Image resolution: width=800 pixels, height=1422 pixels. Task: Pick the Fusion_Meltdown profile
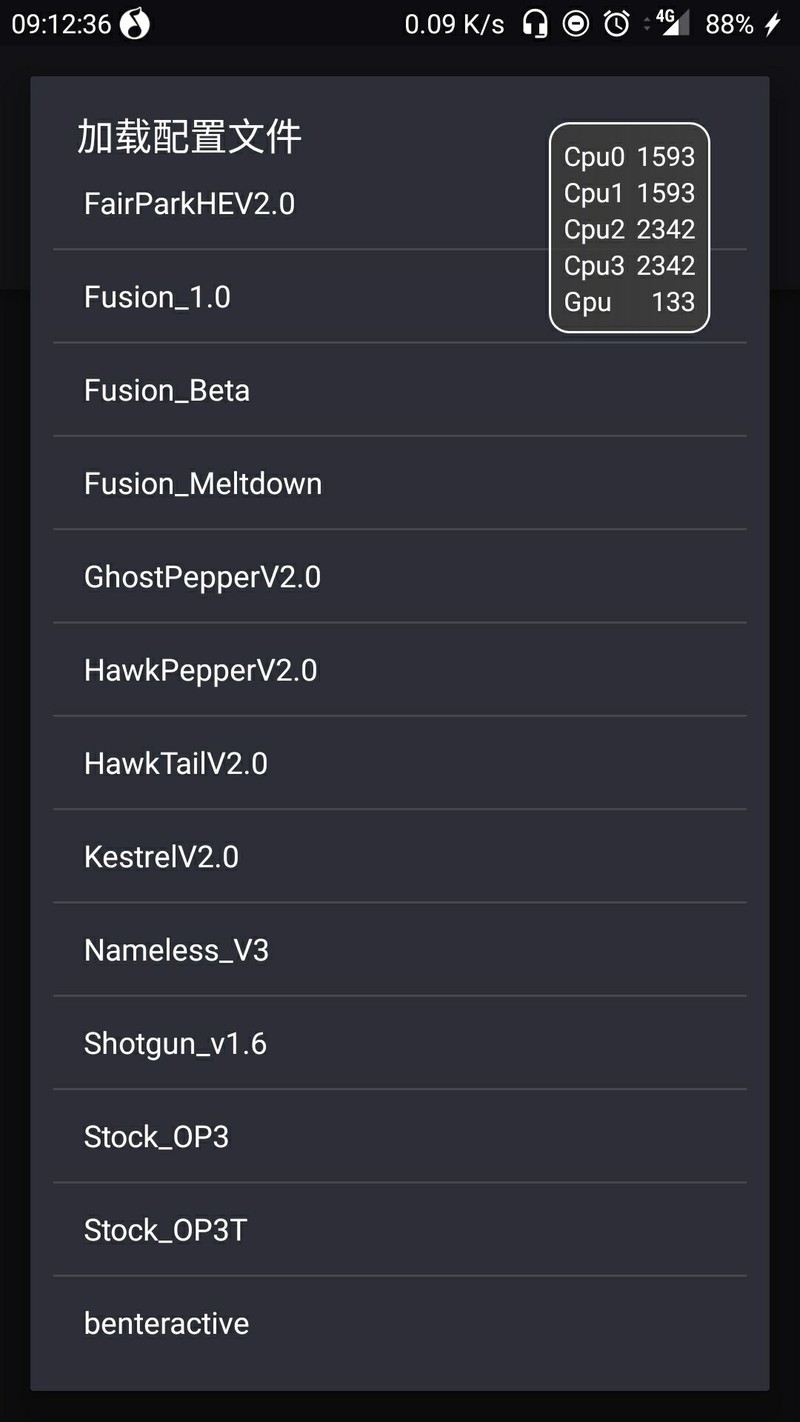pos(399,483)
